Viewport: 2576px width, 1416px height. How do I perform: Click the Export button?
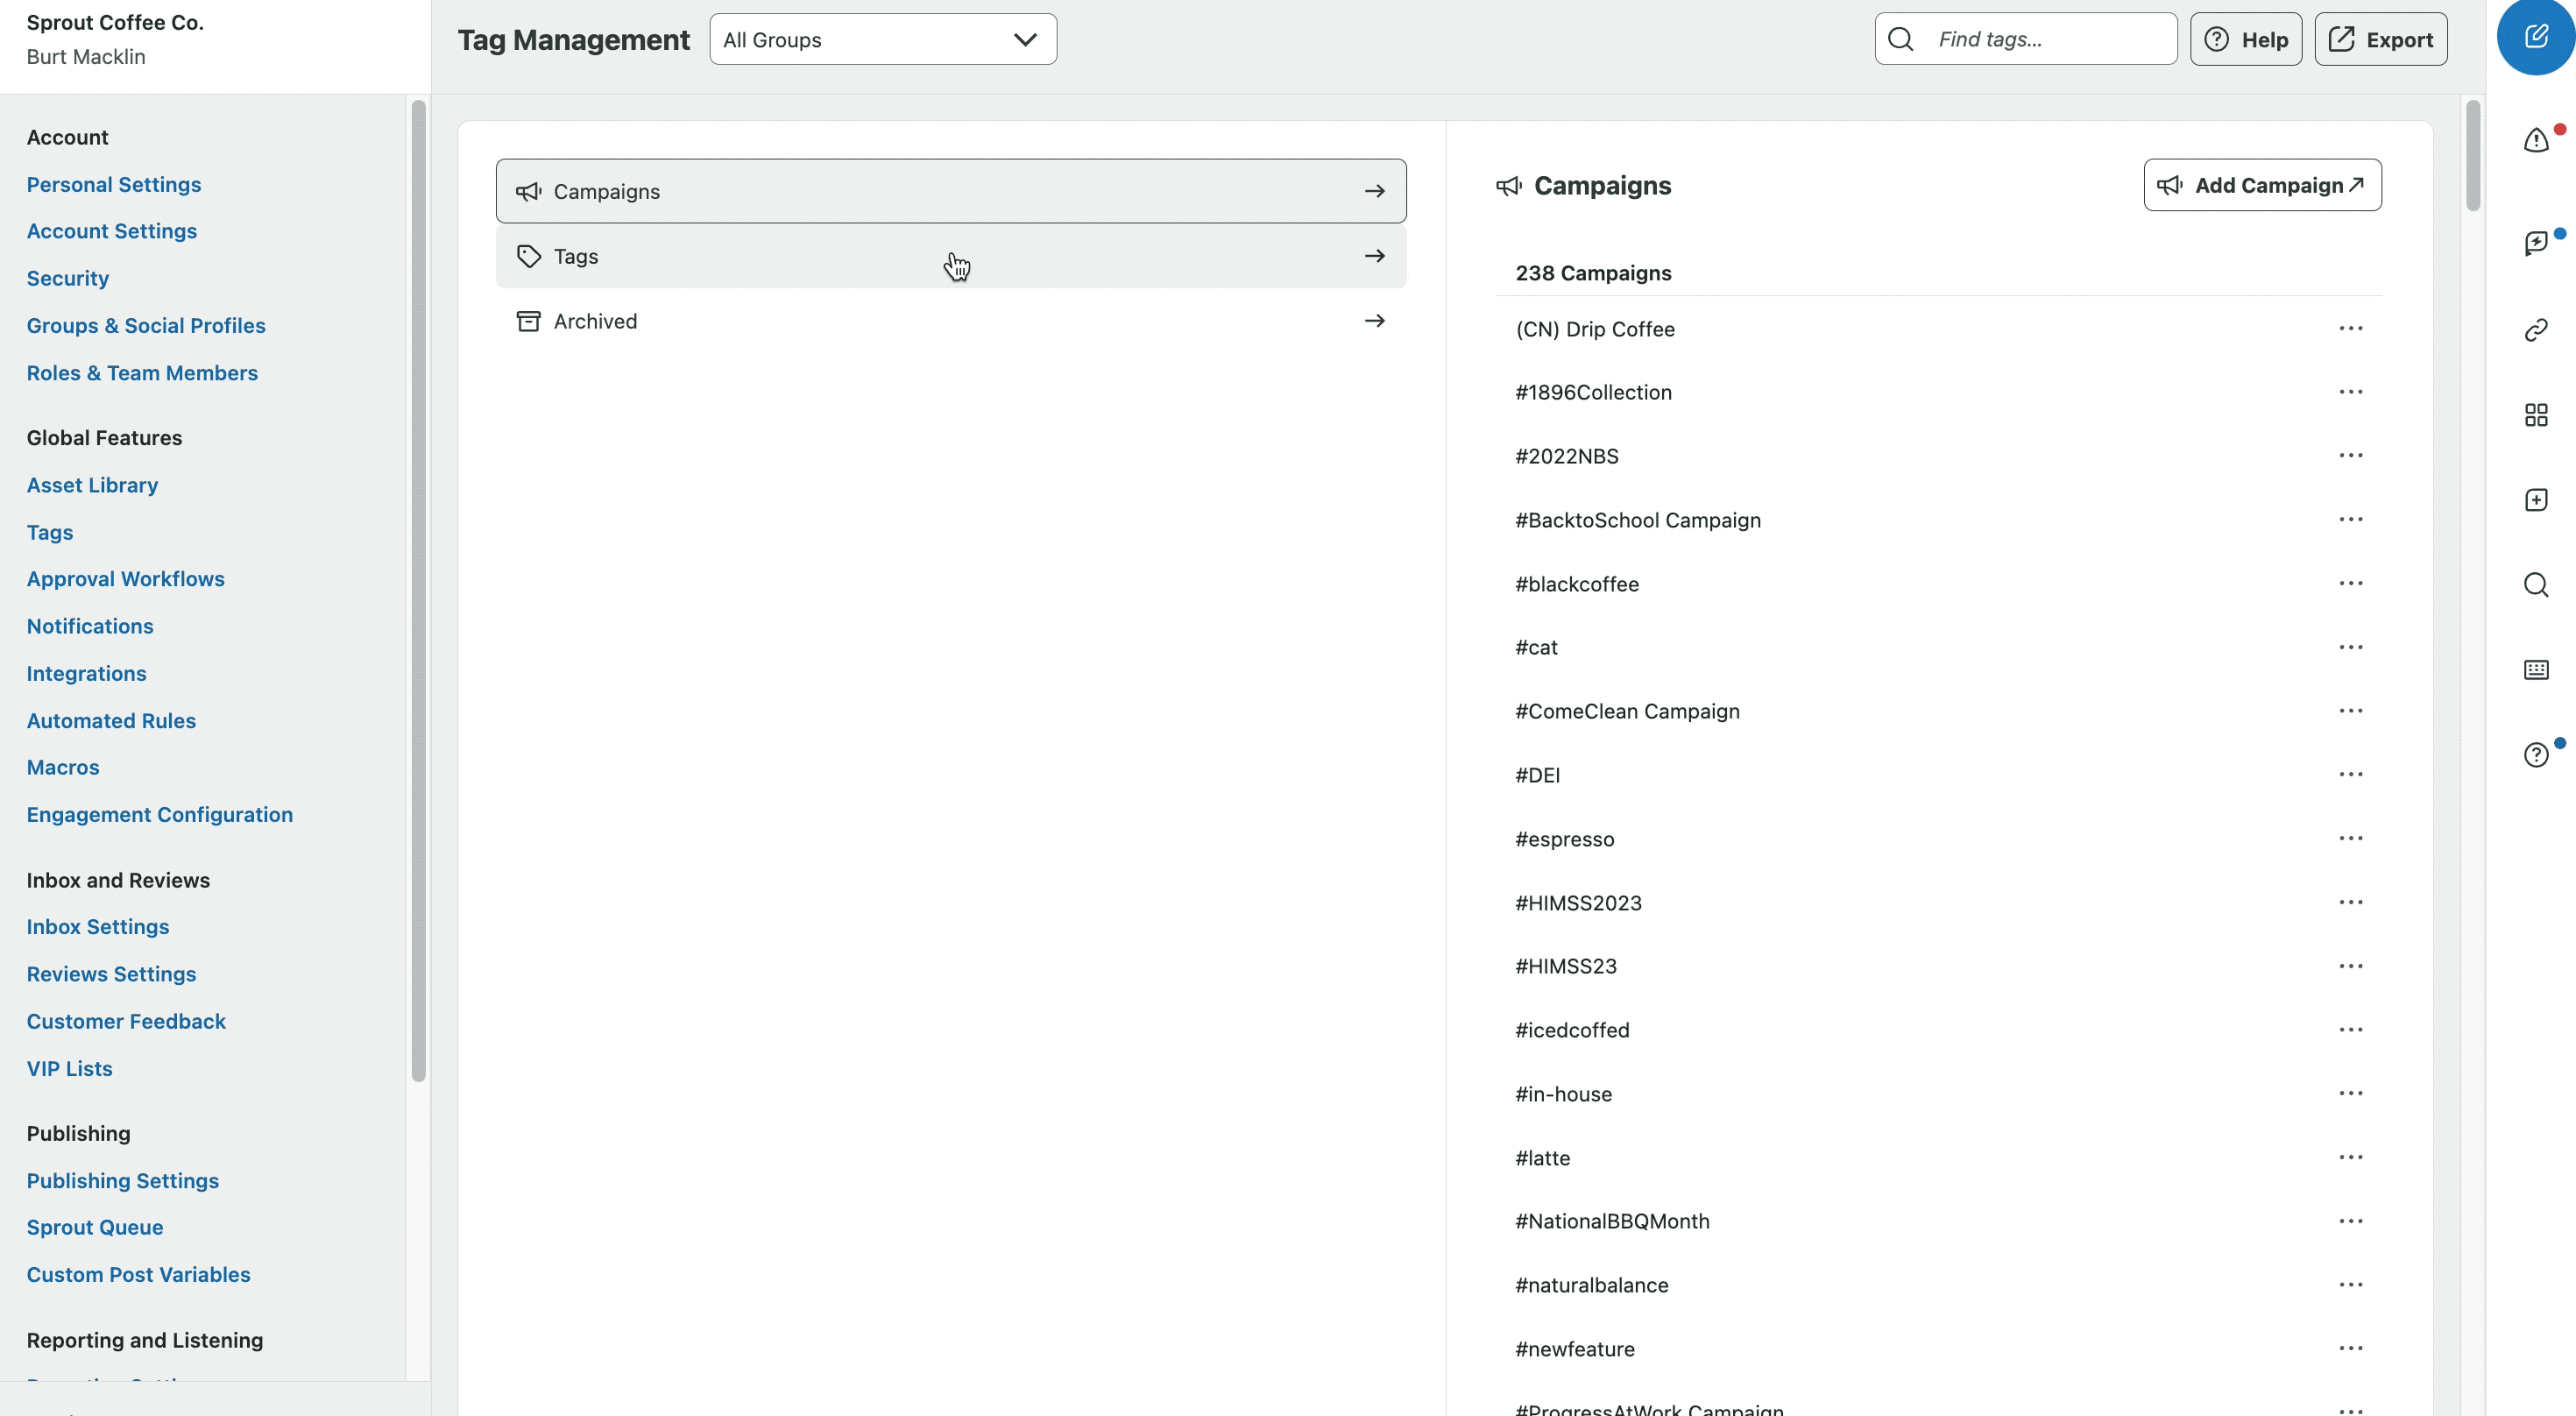click(2380, 40)
